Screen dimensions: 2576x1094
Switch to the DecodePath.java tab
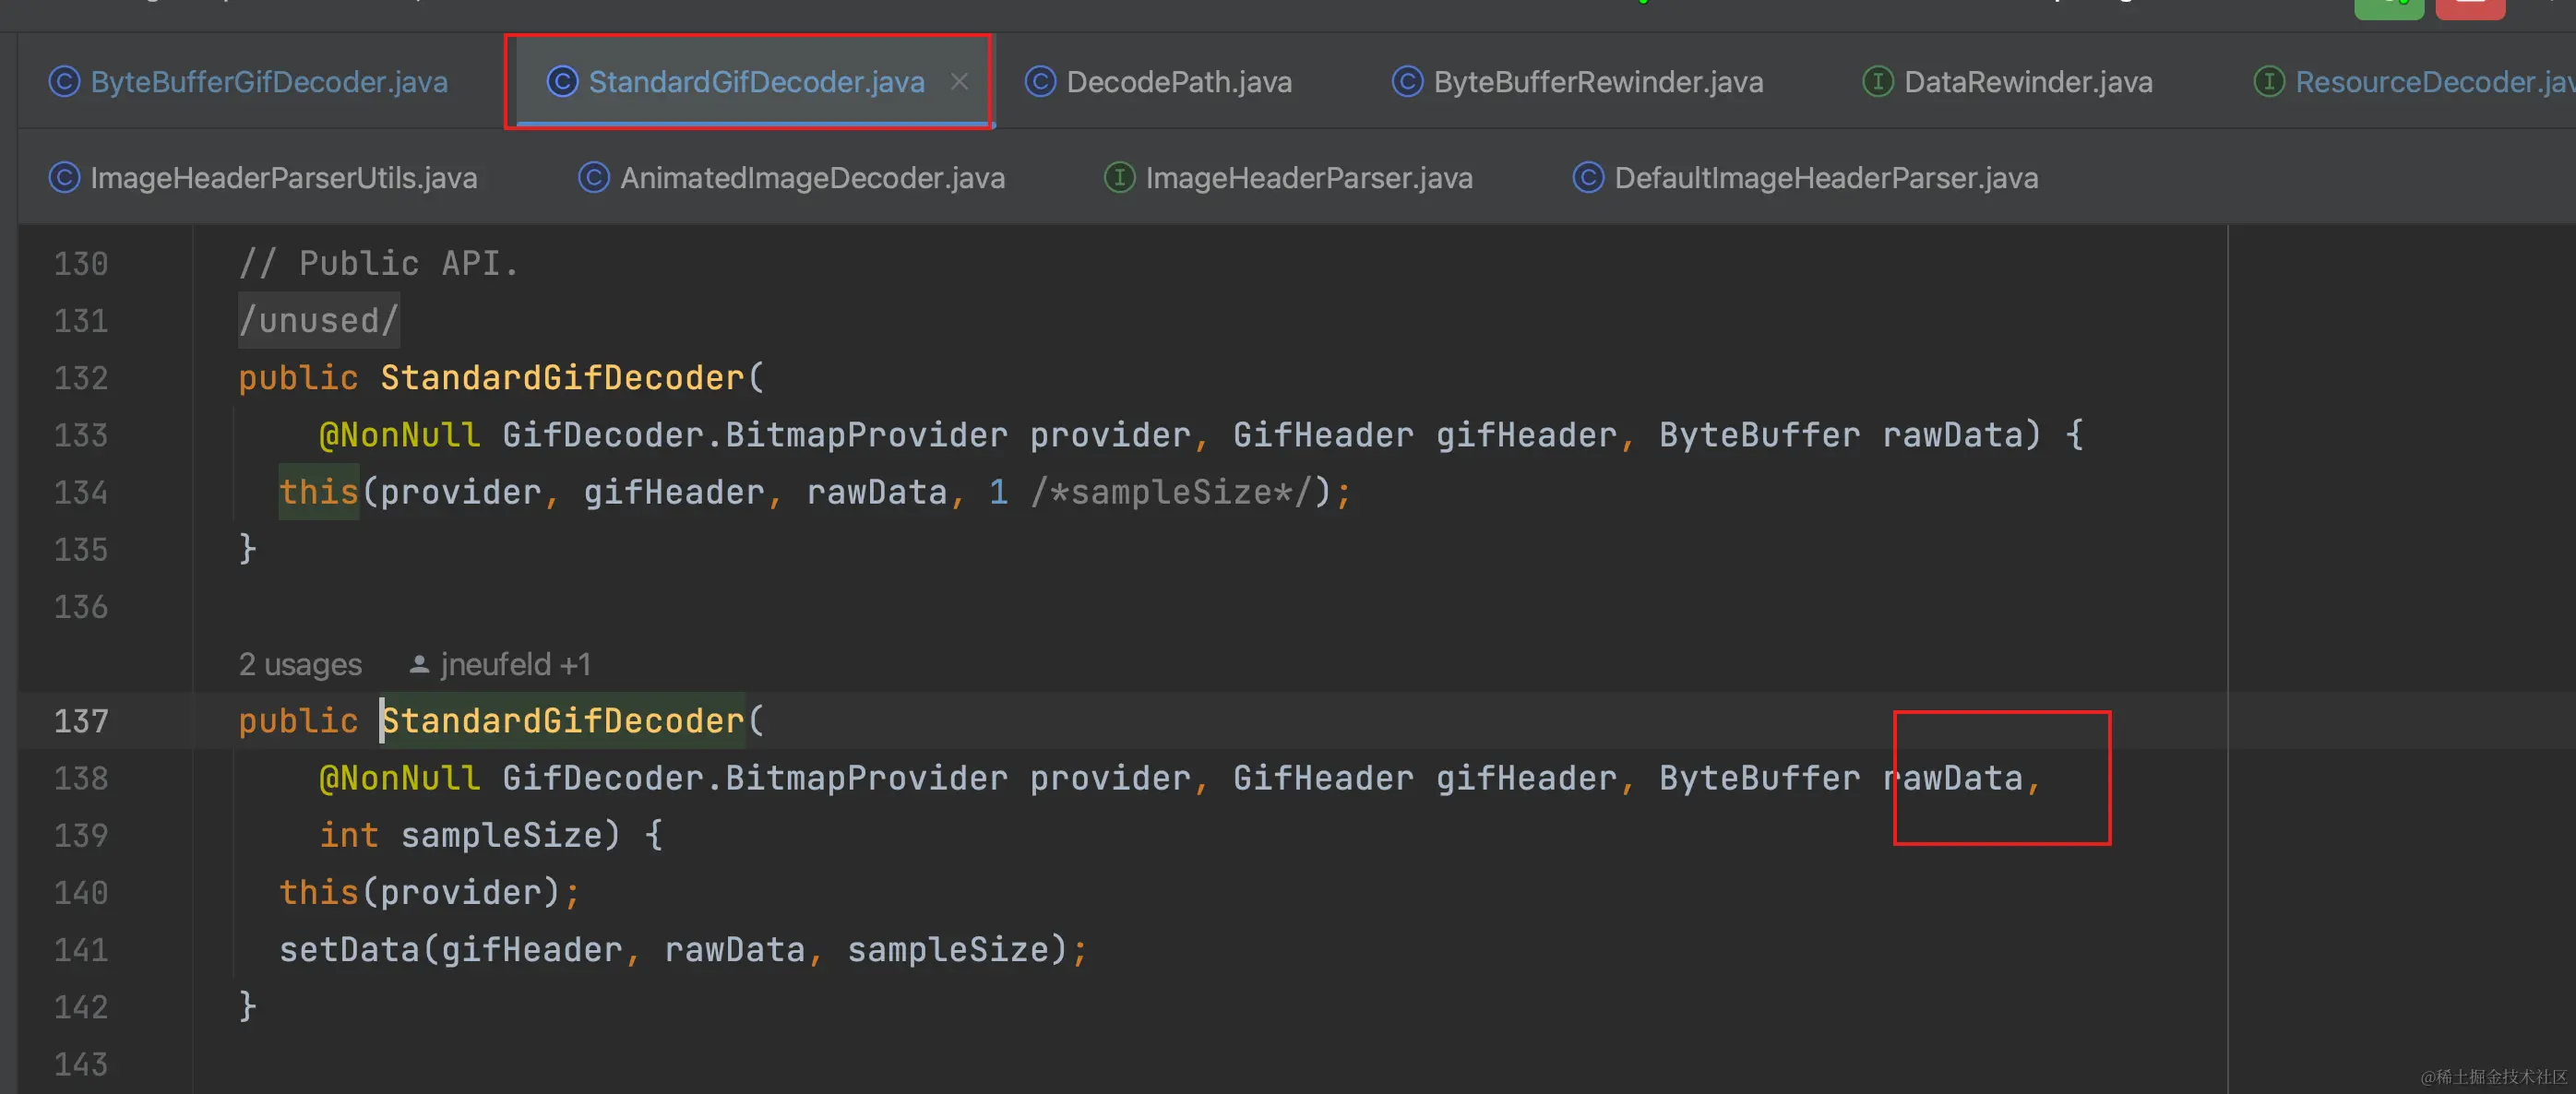coord(1178,82)
